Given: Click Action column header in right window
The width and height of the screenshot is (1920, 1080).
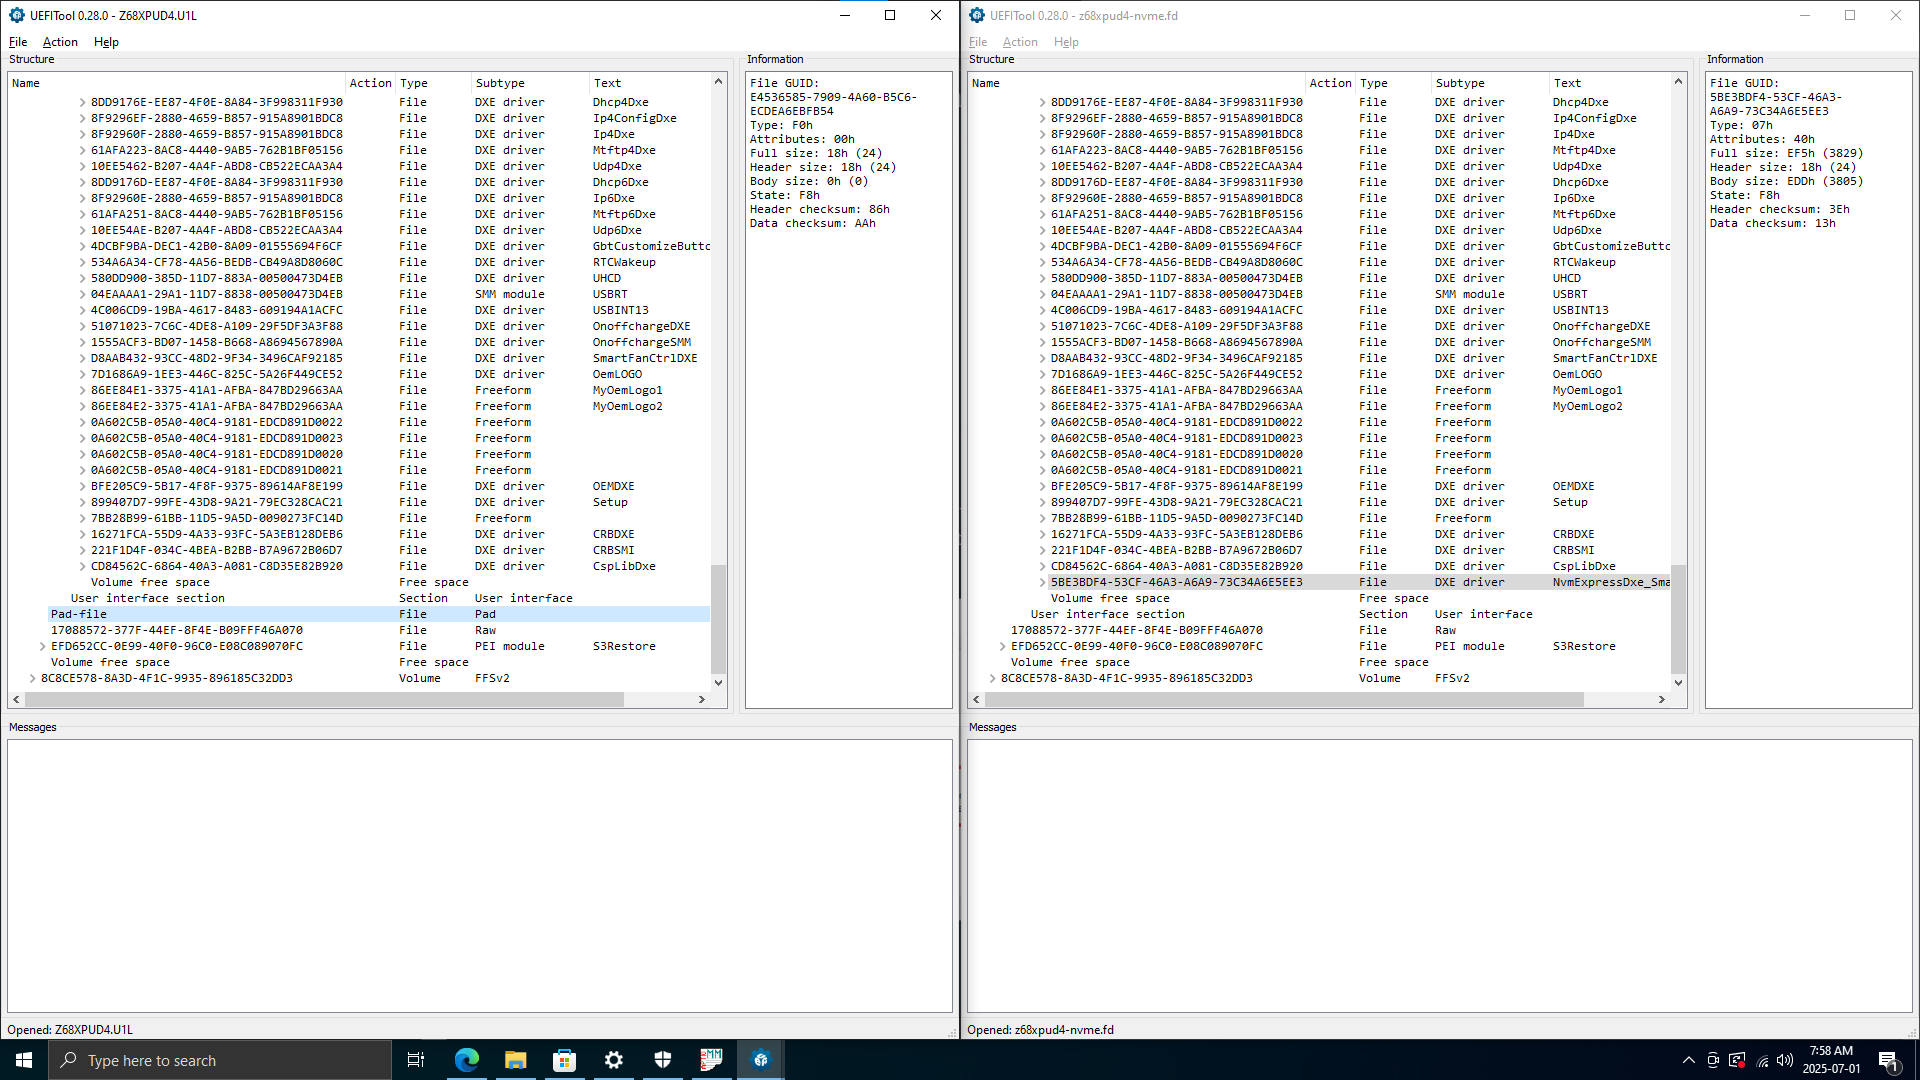Looking at the screenshot, I should coord(1331,83).
